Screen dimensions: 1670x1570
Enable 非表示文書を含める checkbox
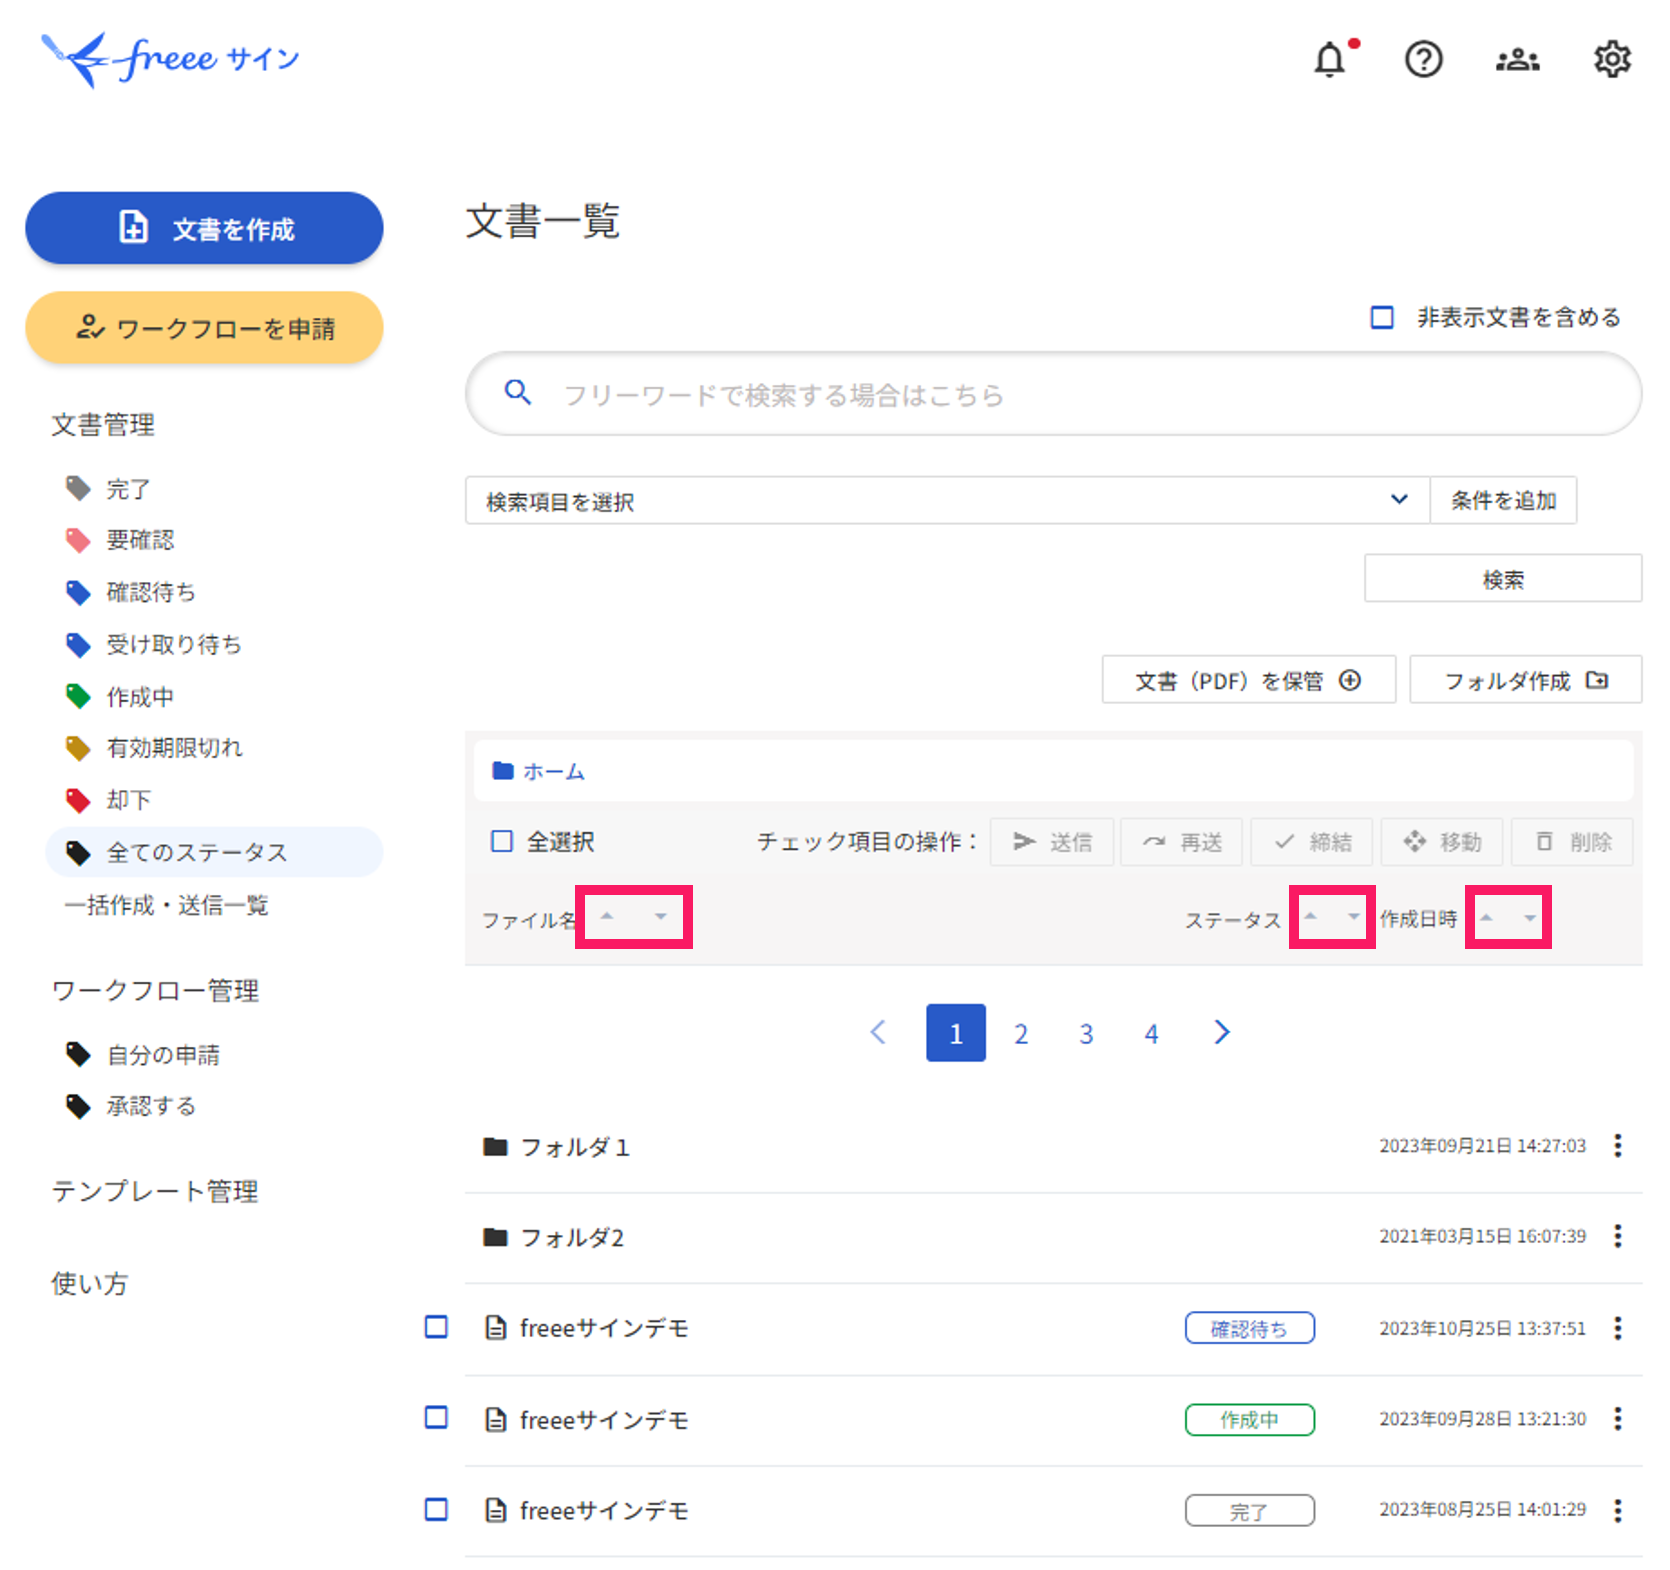tap(1382, 317)
